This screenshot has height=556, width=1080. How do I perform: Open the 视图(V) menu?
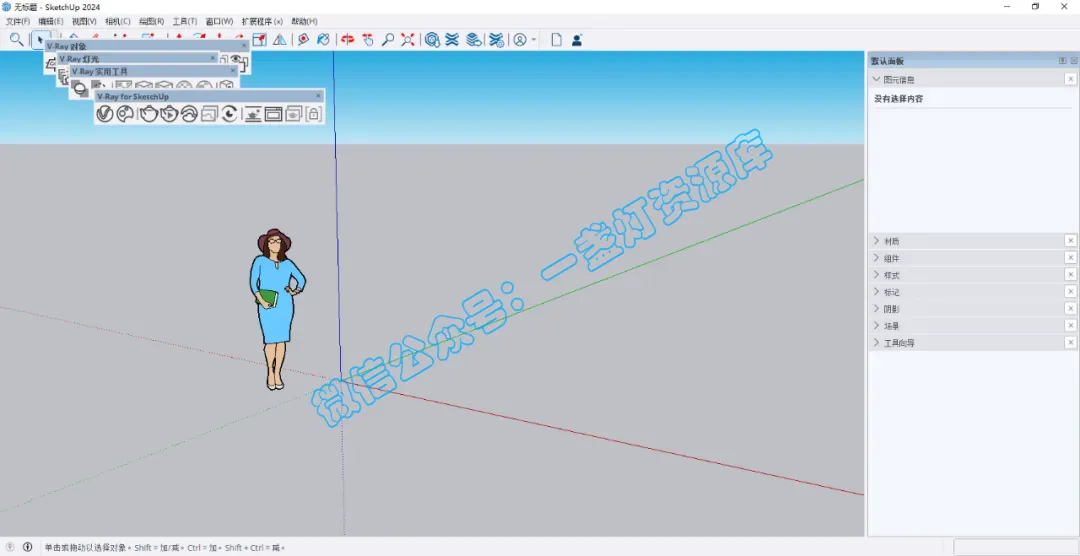coord(84,21)
